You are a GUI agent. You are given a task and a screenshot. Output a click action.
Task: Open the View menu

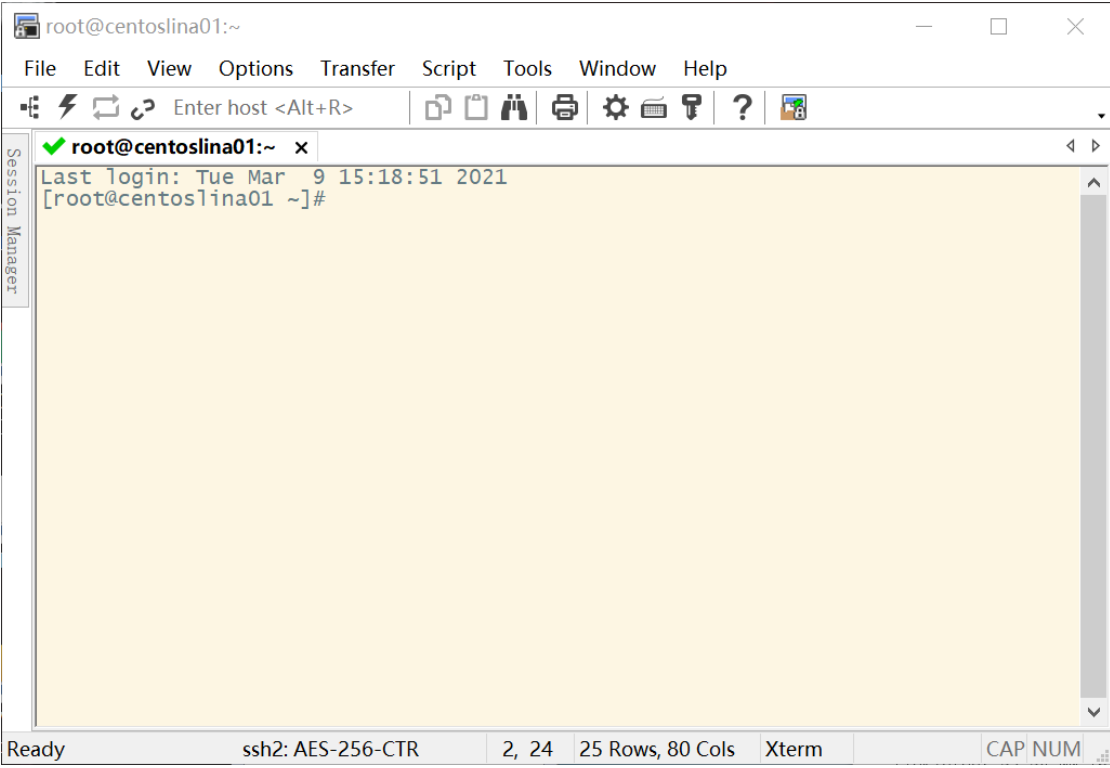169,69
